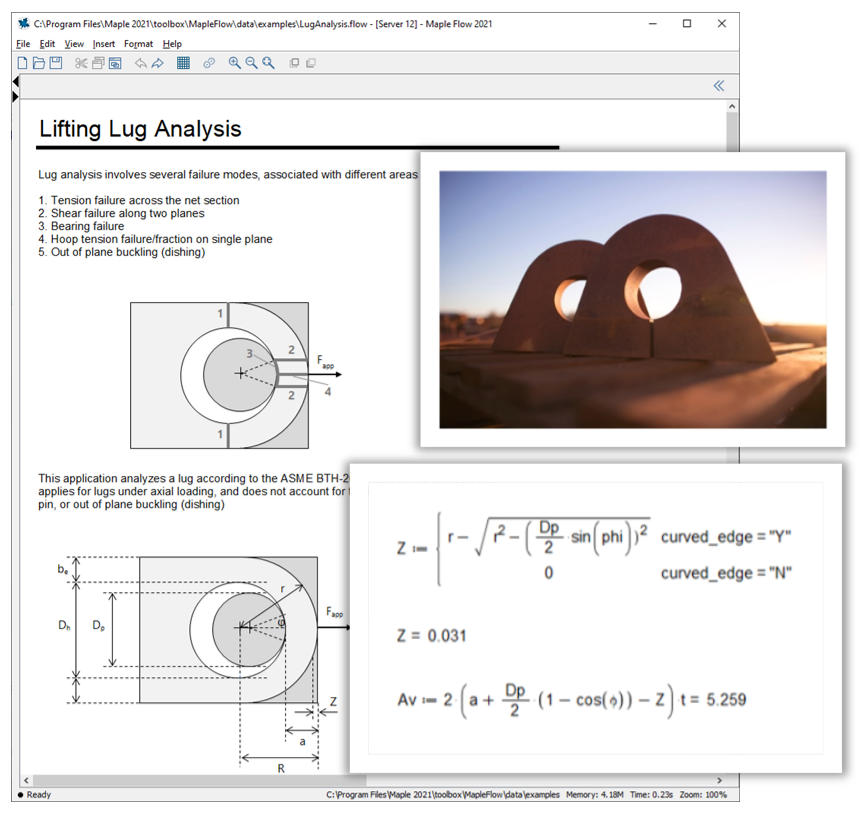Click the Lifting Lug Analysis title
Viewport: 864px width, 813px height.
(x=140, y=129)
